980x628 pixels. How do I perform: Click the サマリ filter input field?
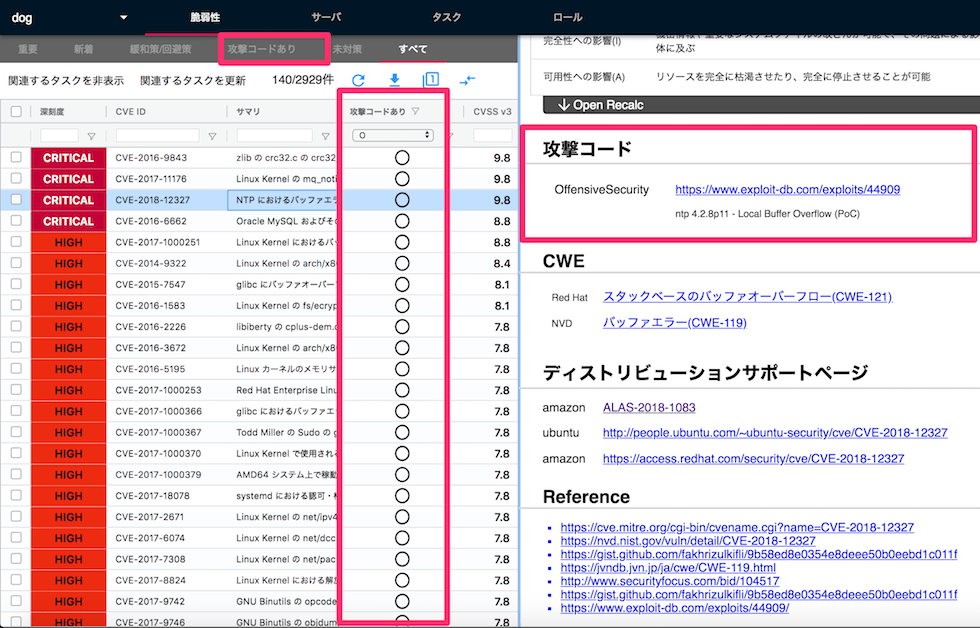[274, 136]
